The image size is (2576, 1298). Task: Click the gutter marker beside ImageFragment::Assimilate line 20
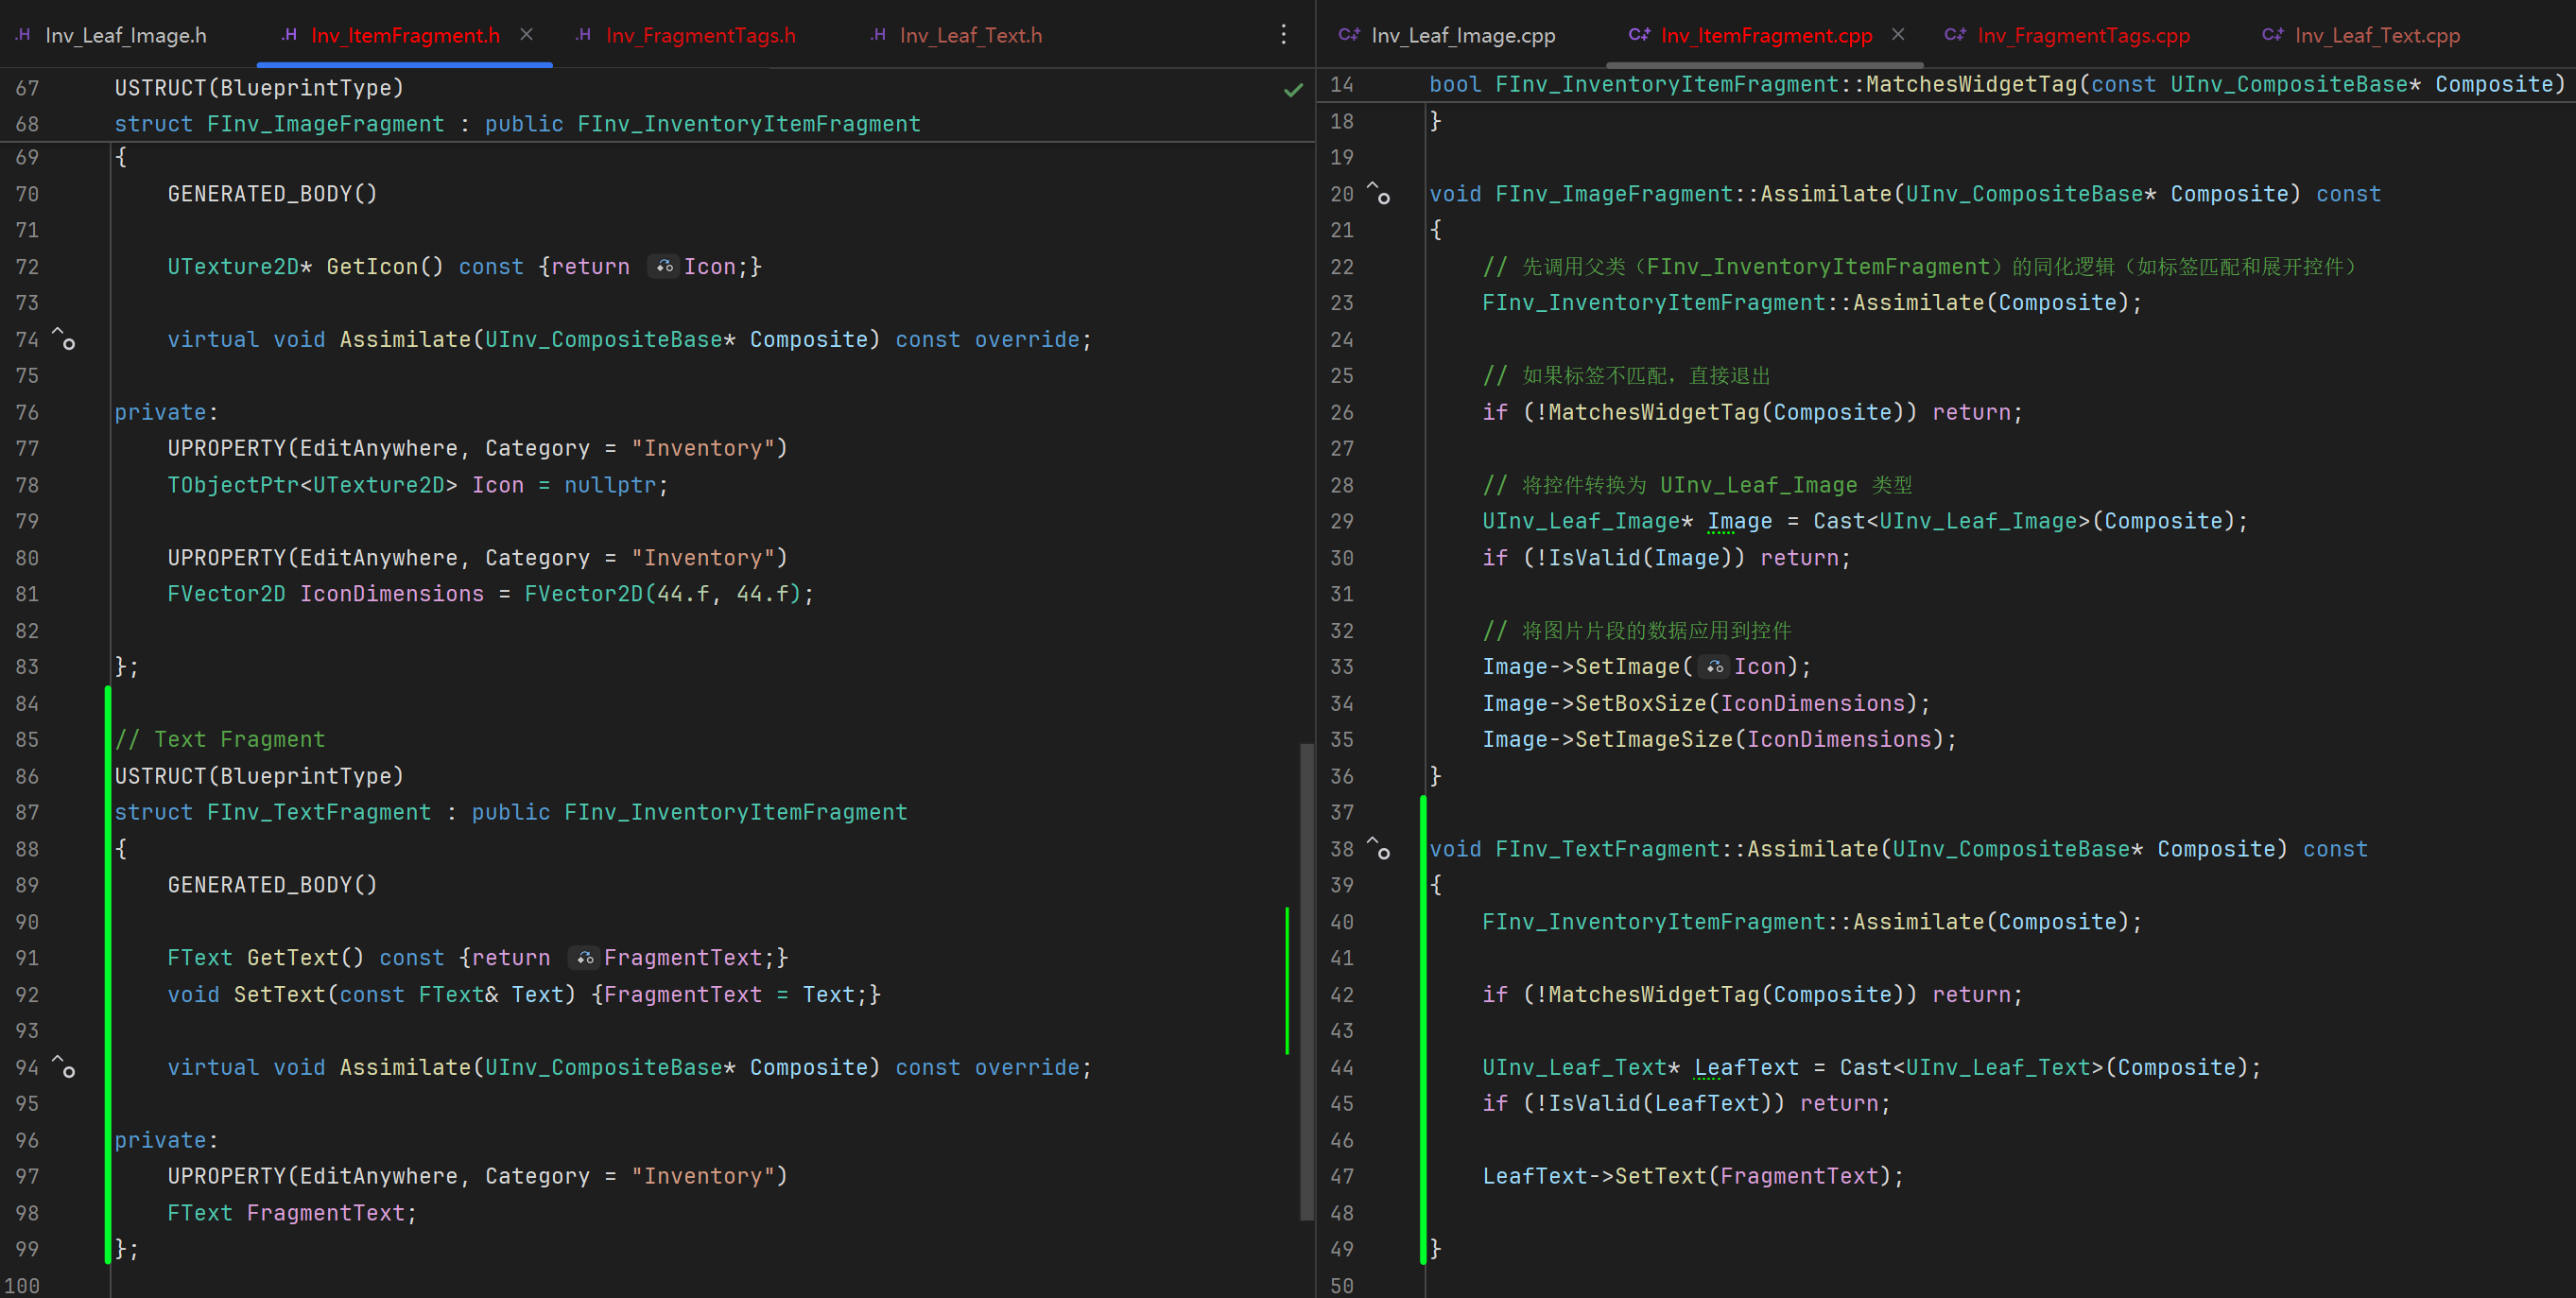coord(1379,193)
